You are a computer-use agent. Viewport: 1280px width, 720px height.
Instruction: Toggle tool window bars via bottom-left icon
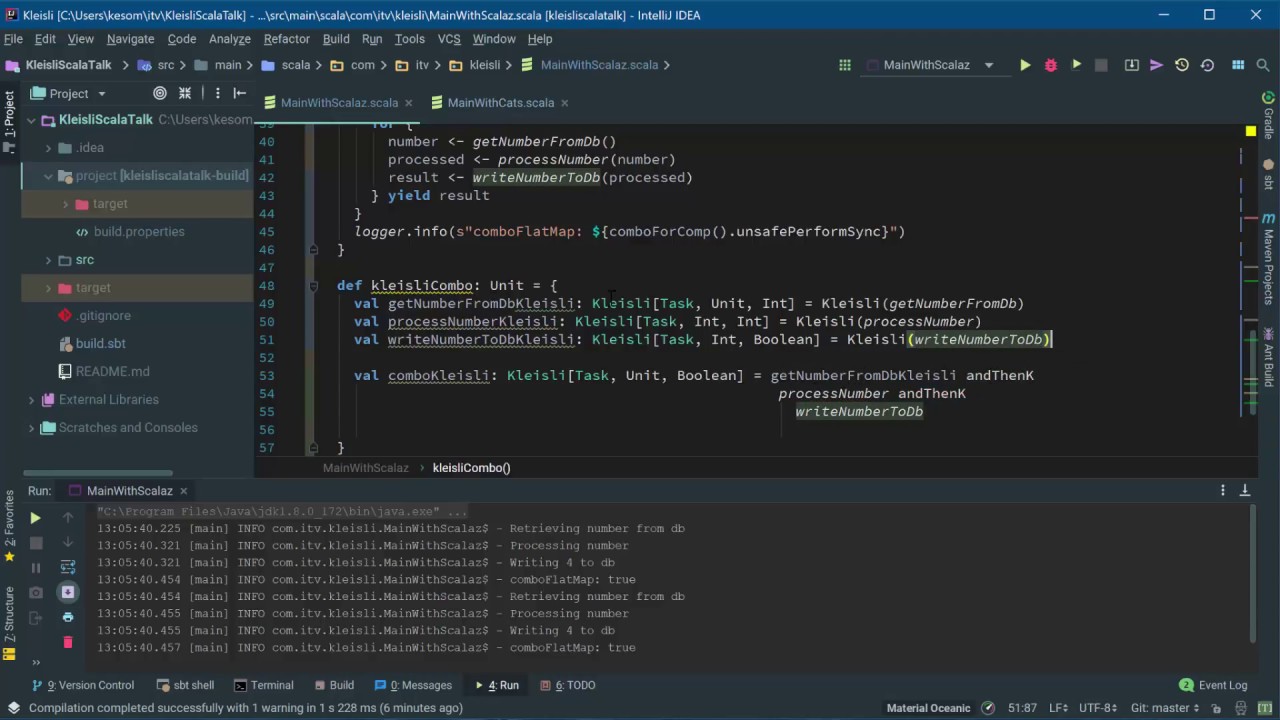click(13, 708)
